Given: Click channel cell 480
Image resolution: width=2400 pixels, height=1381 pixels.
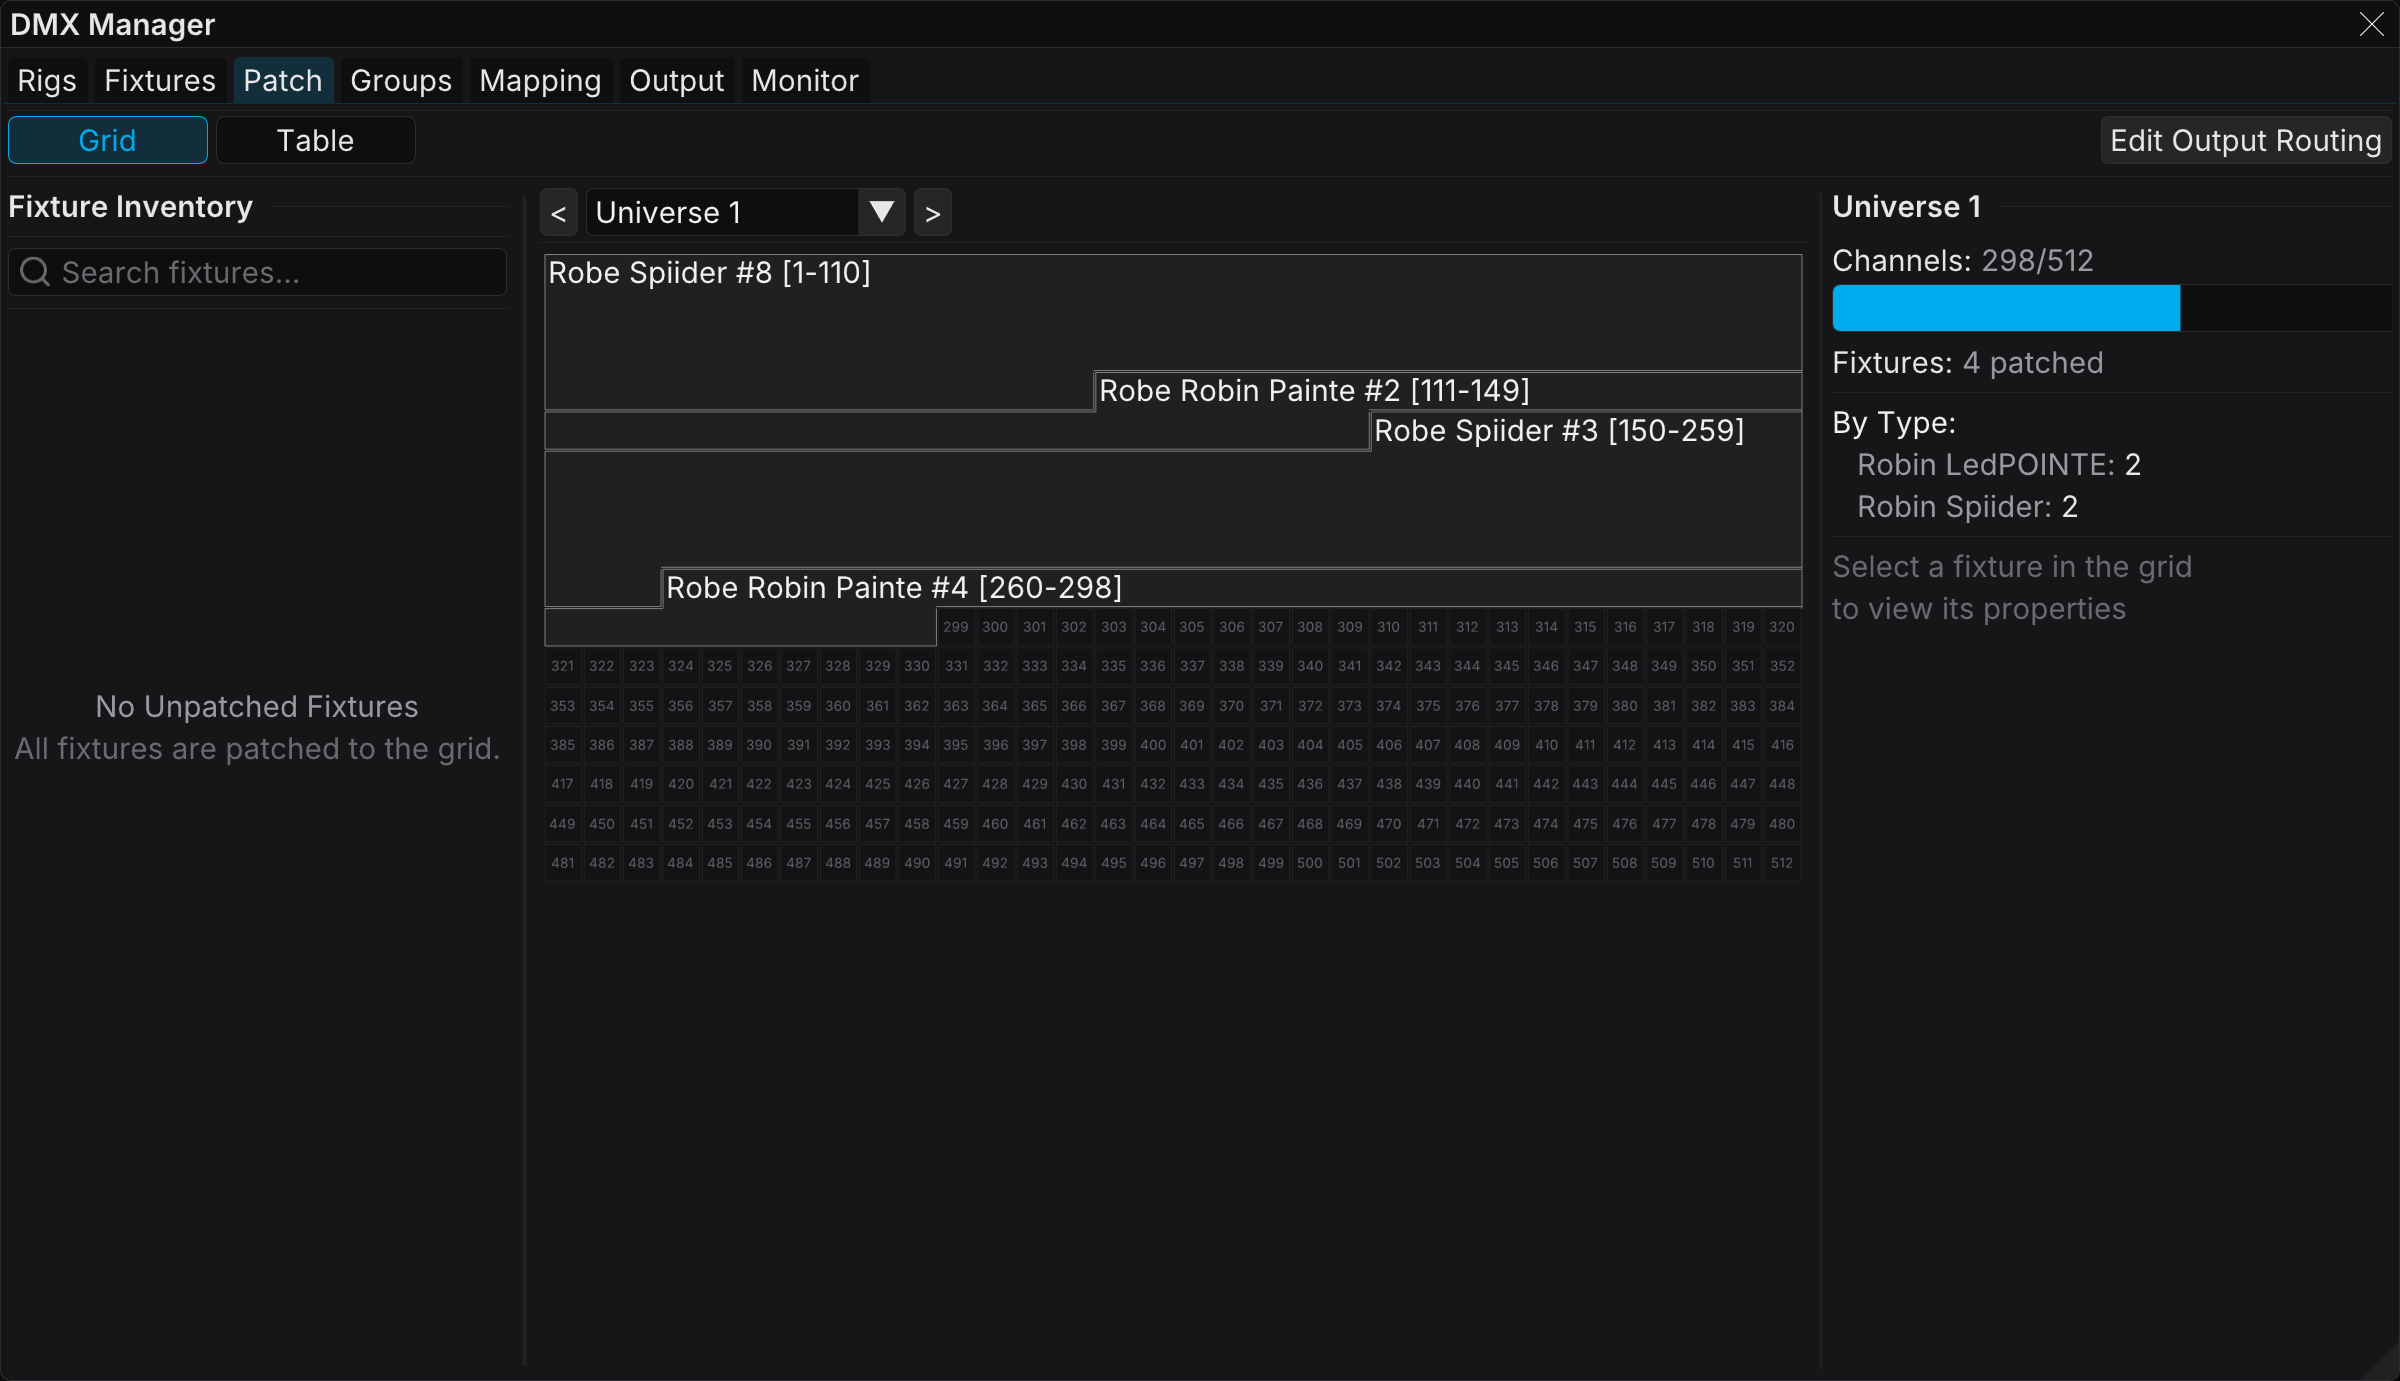Looking at the screenshot, I should coord(1782,824).
